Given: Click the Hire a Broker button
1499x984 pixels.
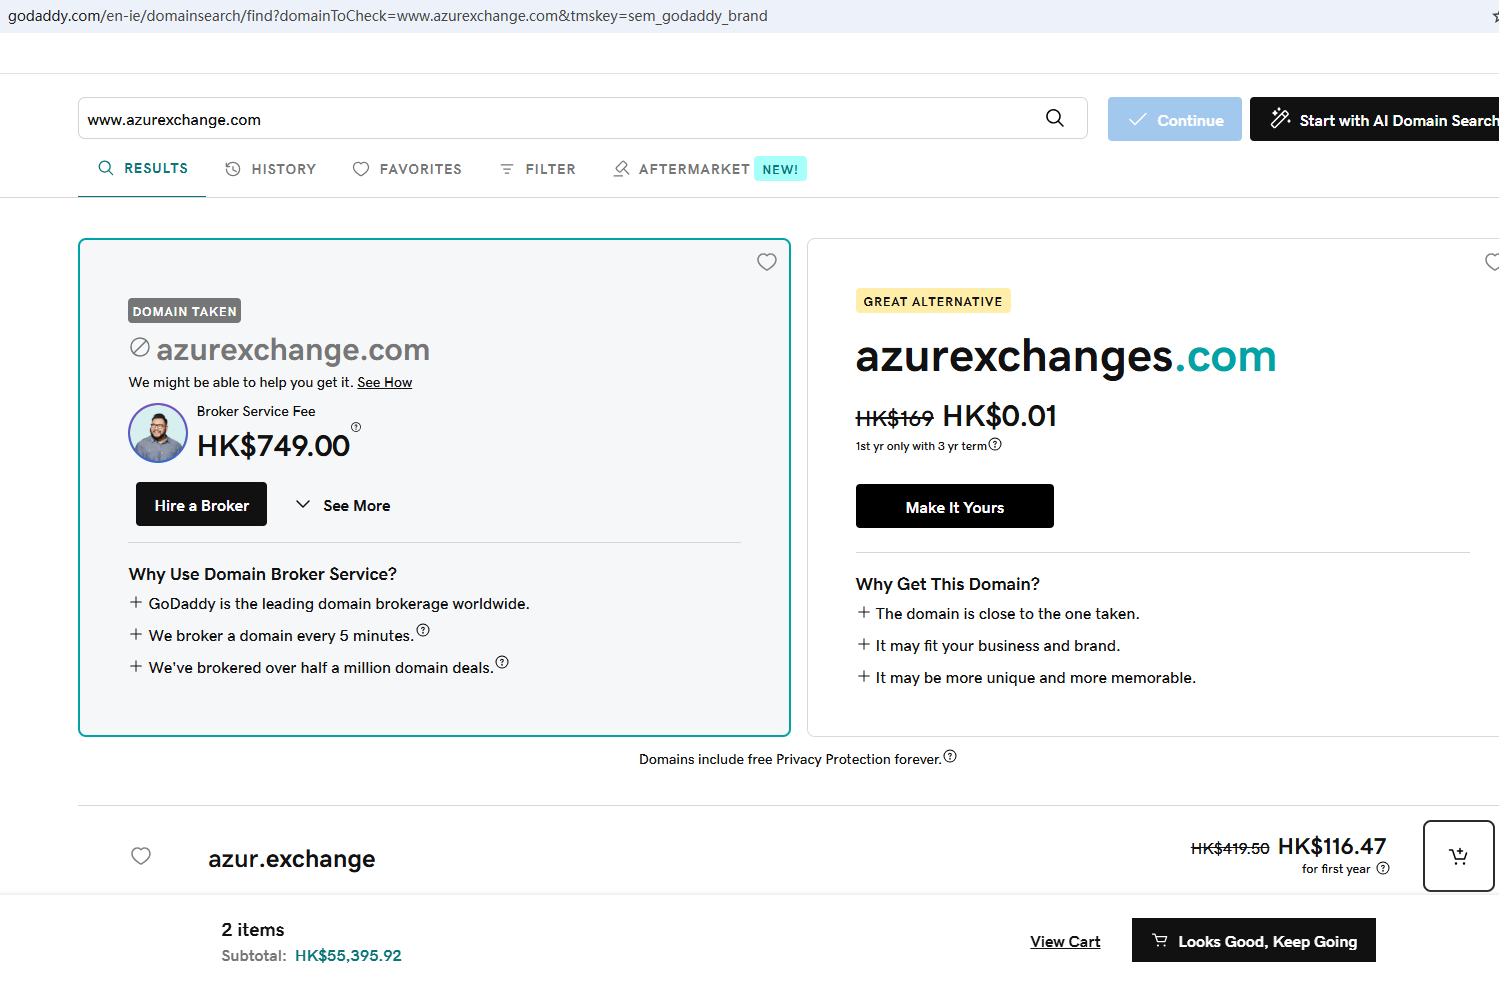Looking at the screenshot, I should 201,505.
